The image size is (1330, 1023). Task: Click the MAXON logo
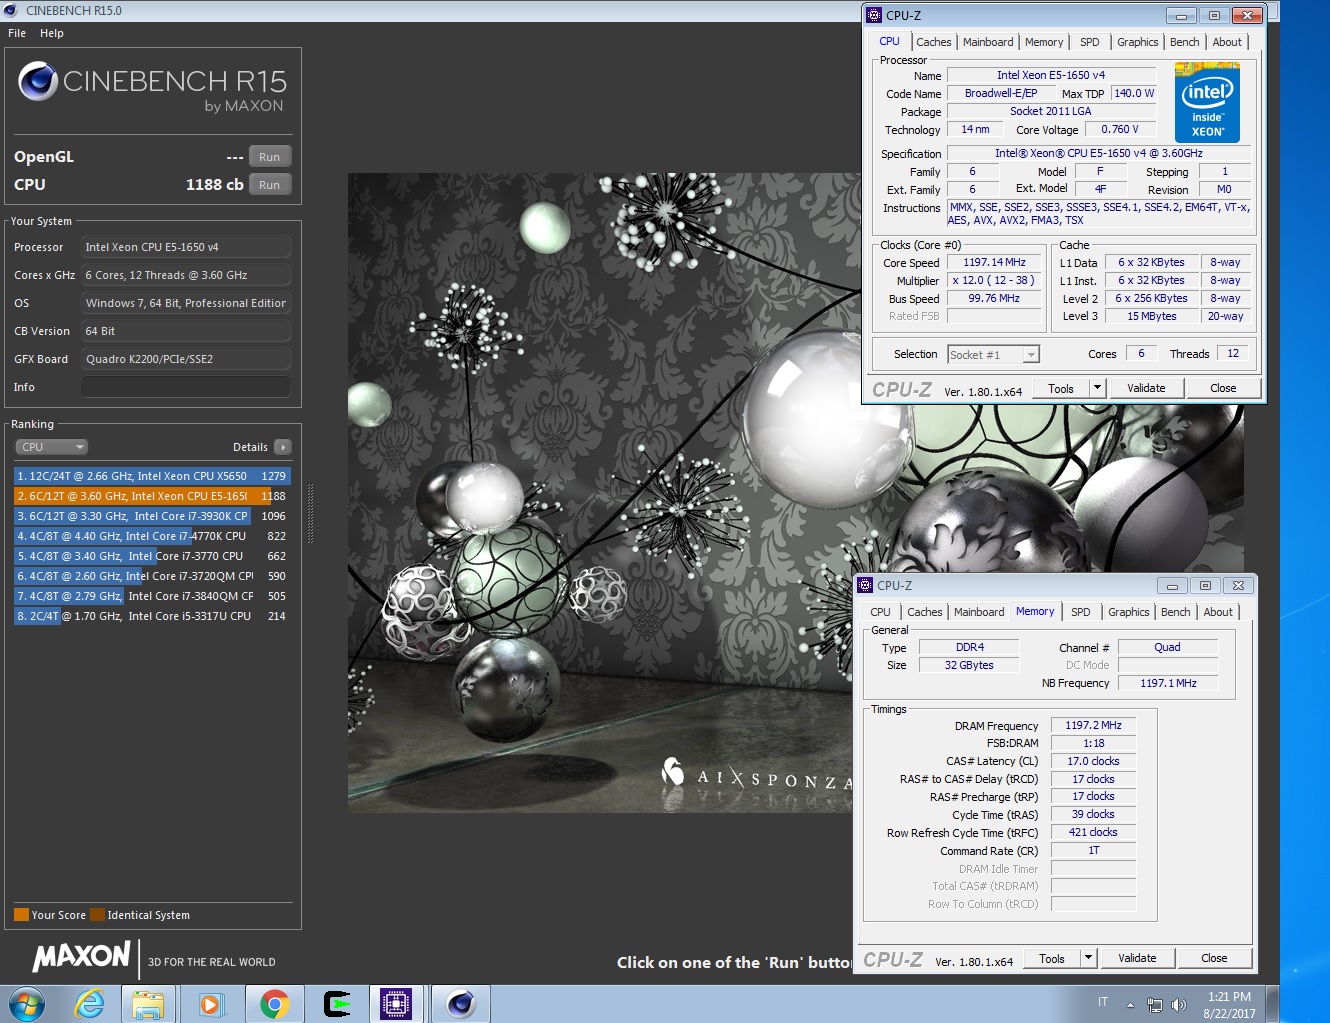point(82,957)
